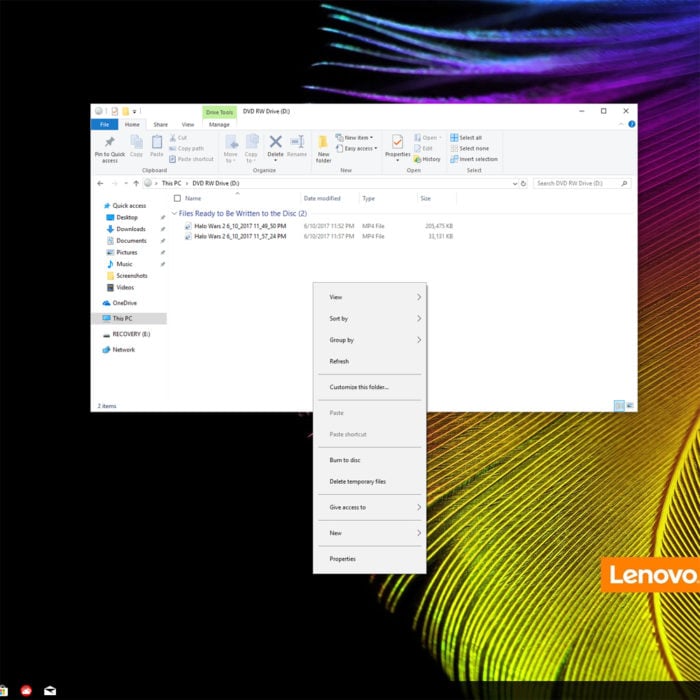Expand address bar history dropdown

[x=515, y=183]
